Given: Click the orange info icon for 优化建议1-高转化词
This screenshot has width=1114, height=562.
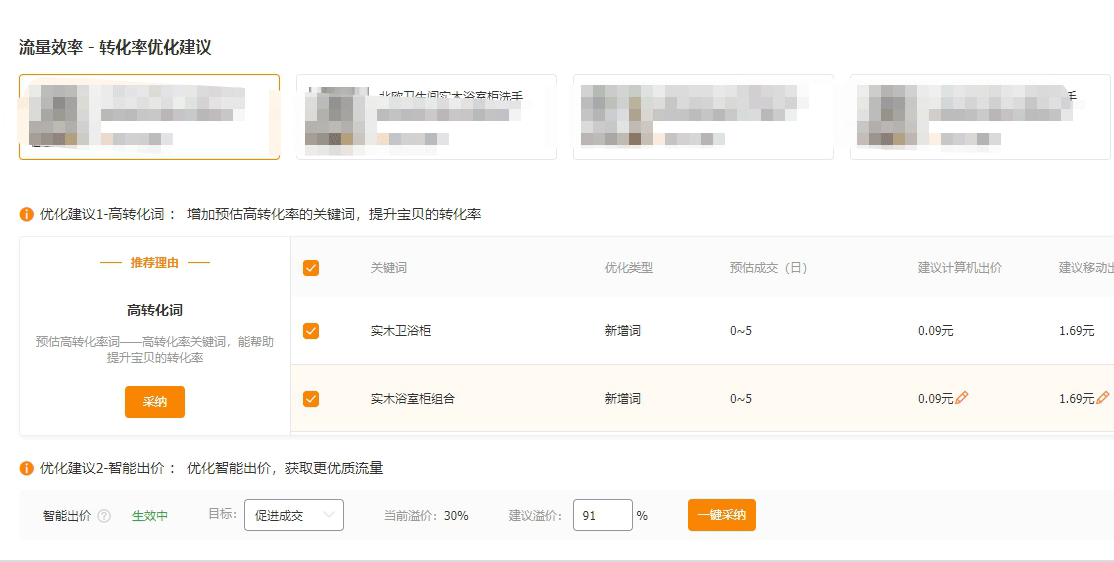Looking at the screenshot, I should point(27,214).
